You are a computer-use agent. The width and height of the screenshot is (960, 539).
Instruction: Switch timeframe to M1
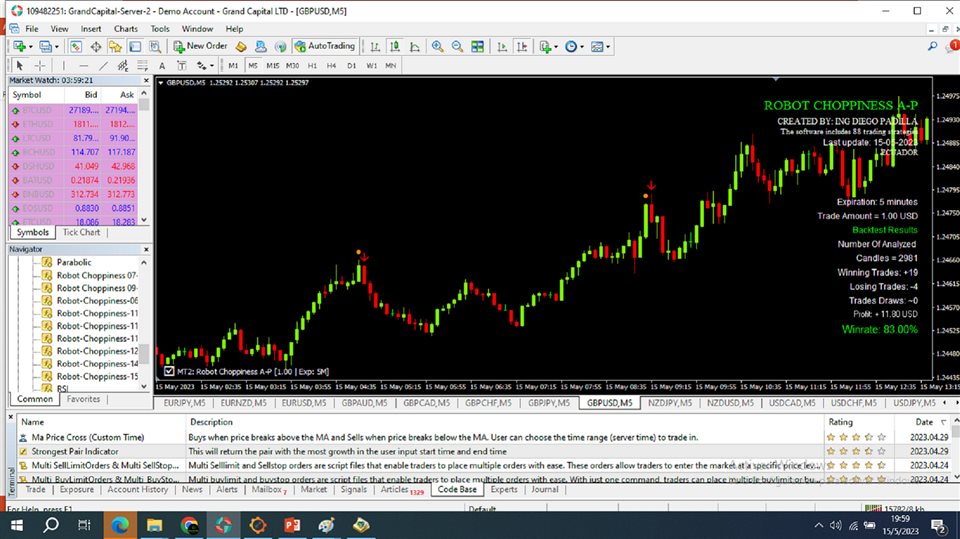[x=233, y=66]
